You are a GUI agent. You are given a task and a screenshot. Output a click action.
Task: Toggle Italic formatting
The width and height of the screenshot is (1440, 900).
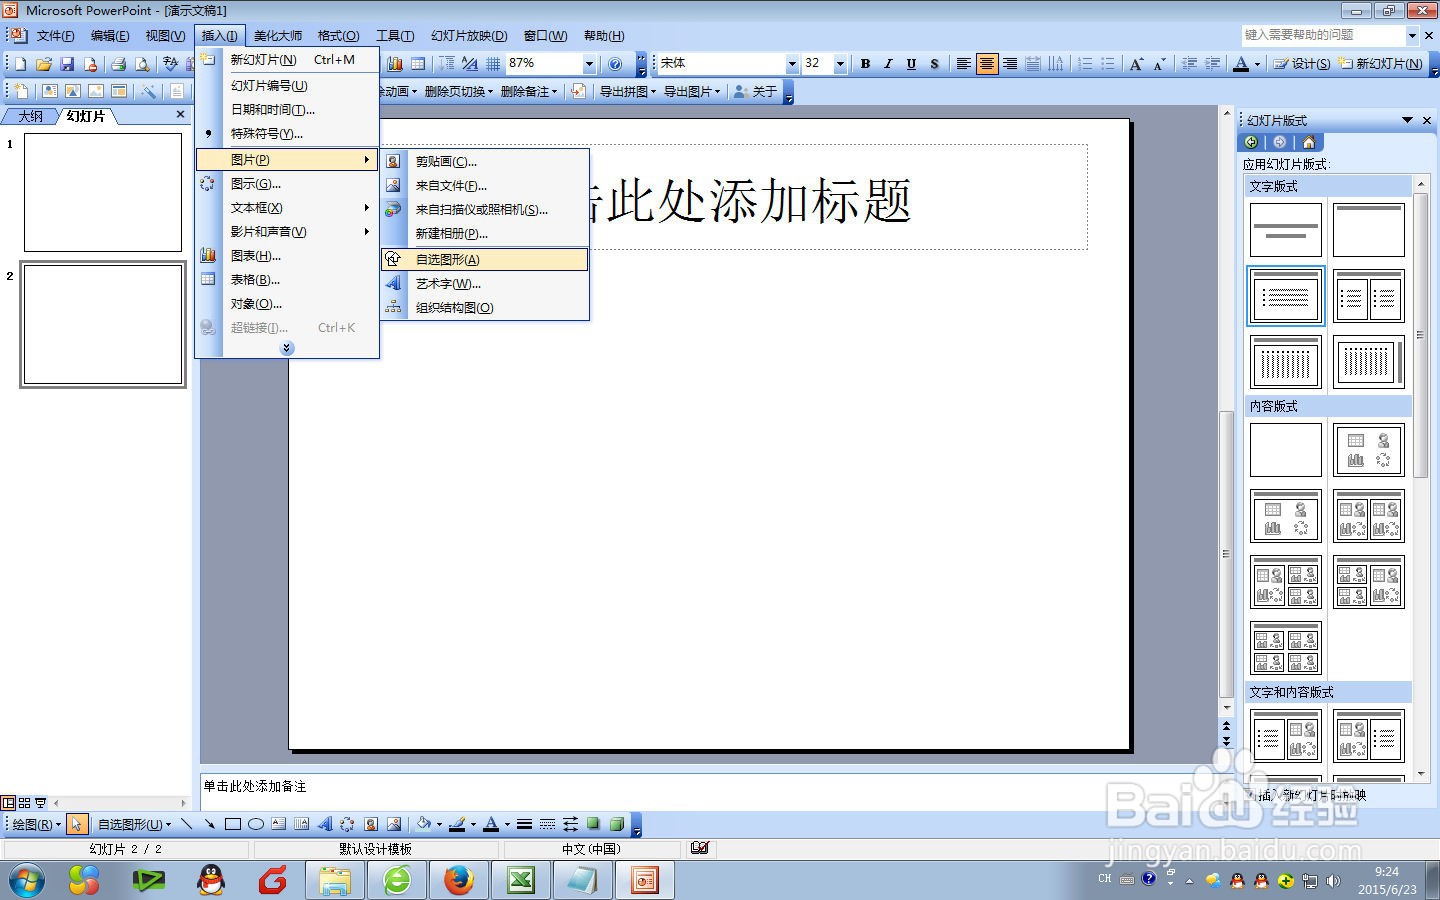[888, 64]
